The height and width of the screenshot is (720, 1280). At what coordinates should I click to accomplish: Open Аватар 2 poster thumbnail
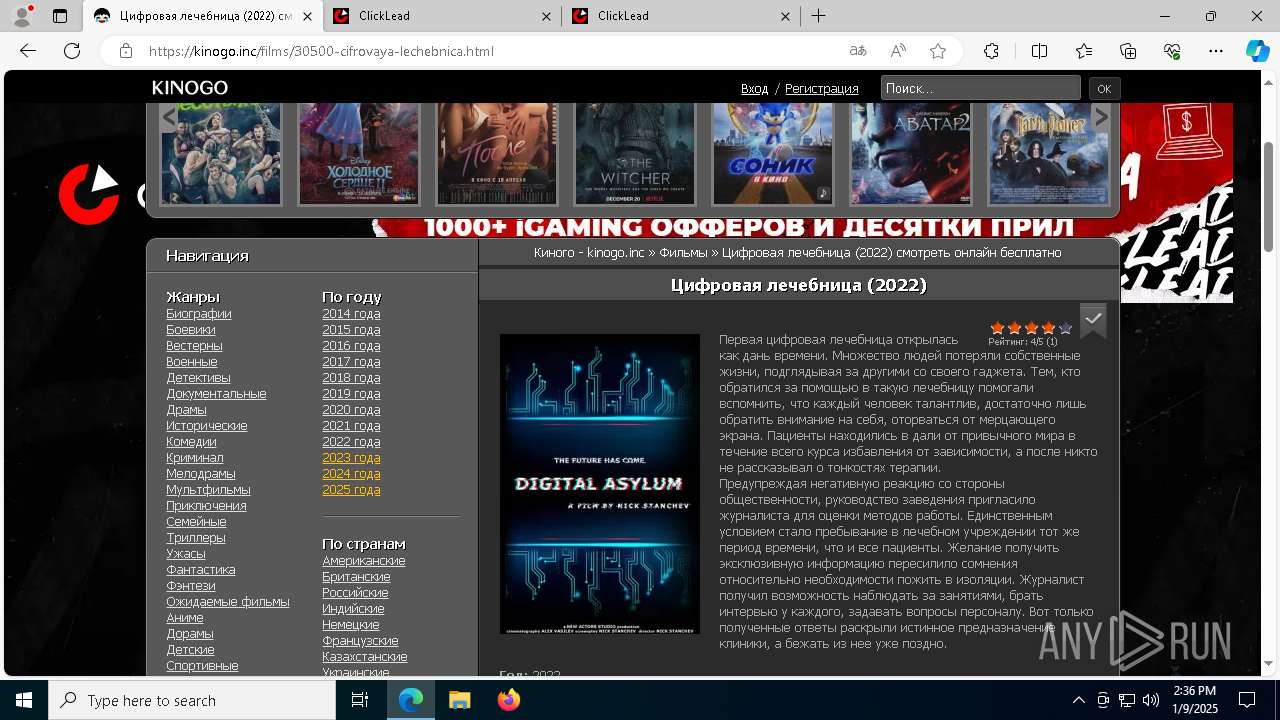911,153
